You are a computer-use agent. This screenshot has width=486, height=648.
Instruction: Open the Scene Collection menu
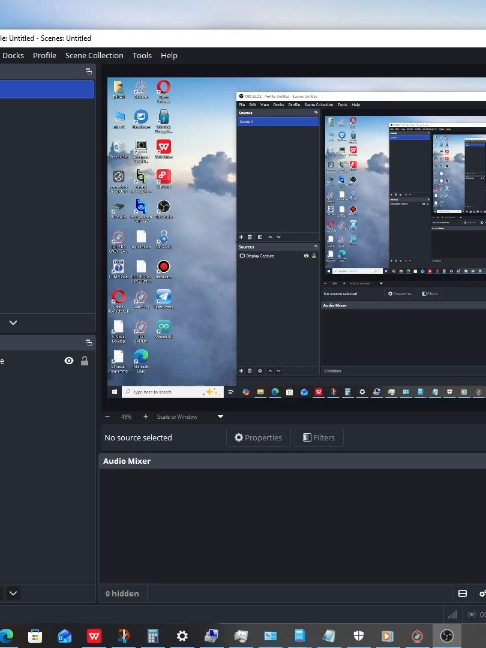click(94, 55)
